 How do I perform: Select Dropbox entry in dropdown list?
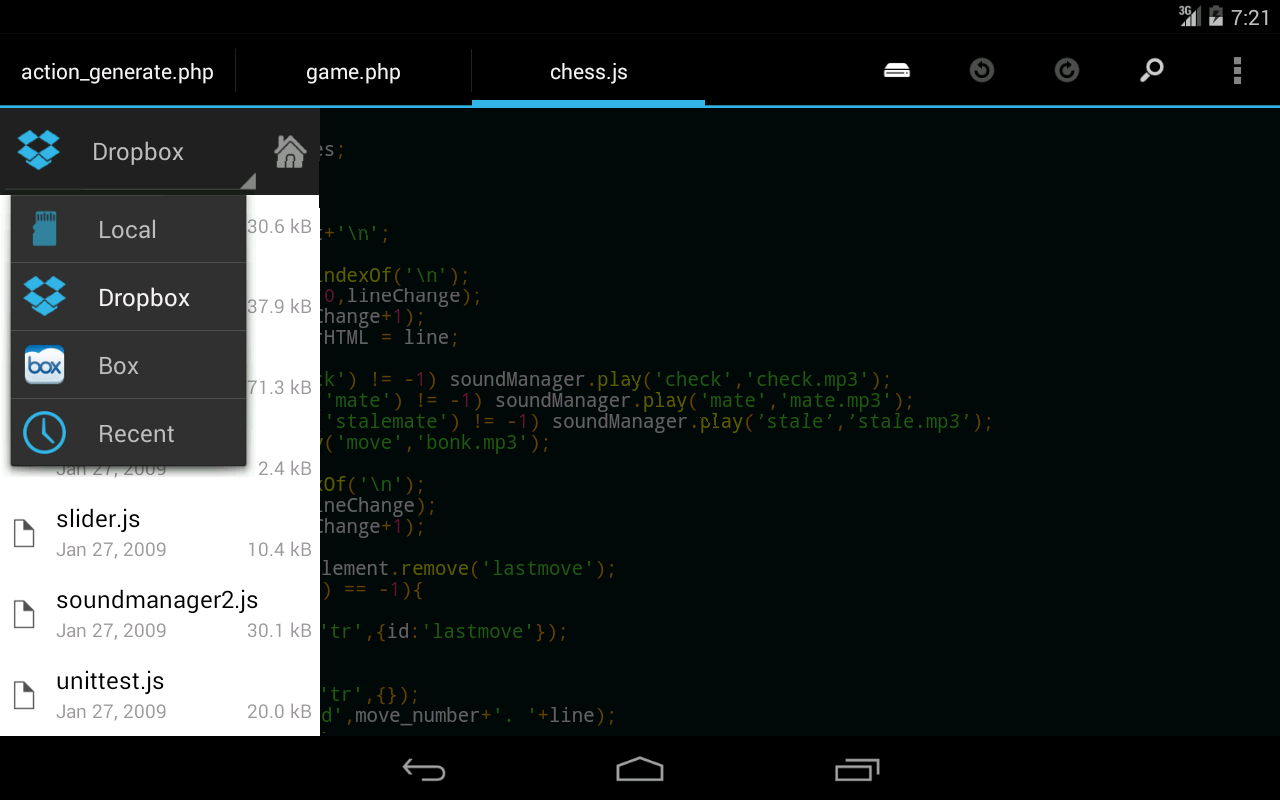click(128, 298)
